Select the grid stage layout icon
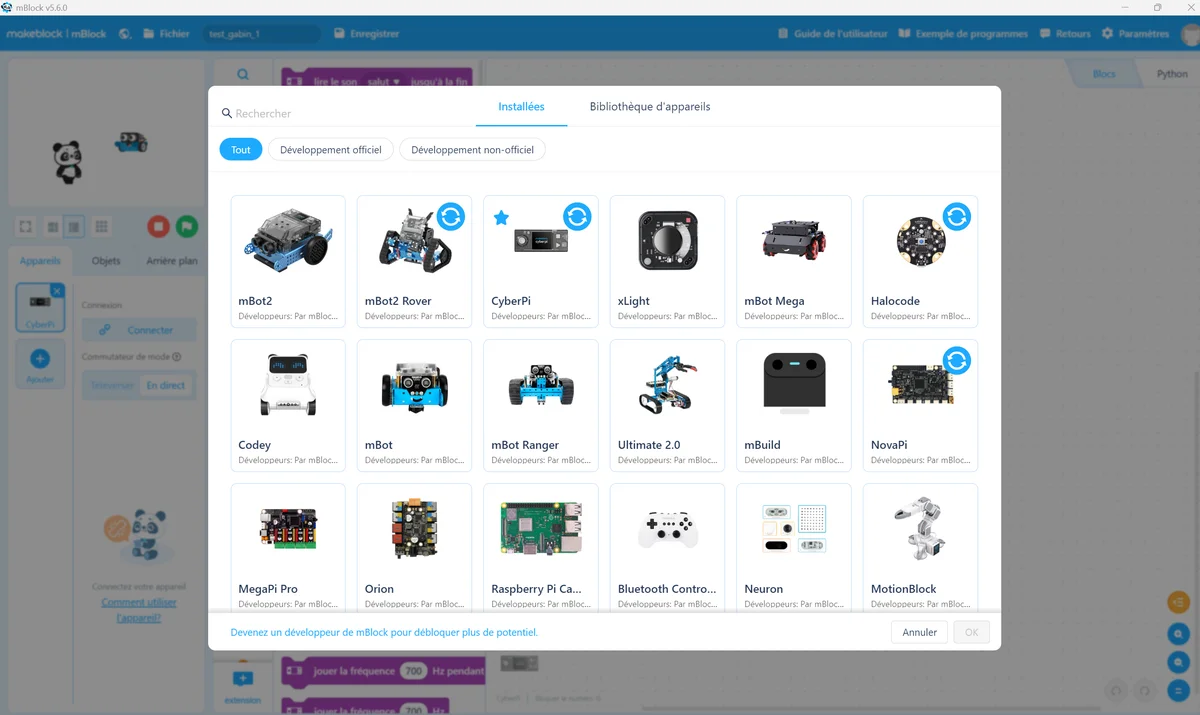The width and height of the screenshot is (1200, 715). (101, 227)
